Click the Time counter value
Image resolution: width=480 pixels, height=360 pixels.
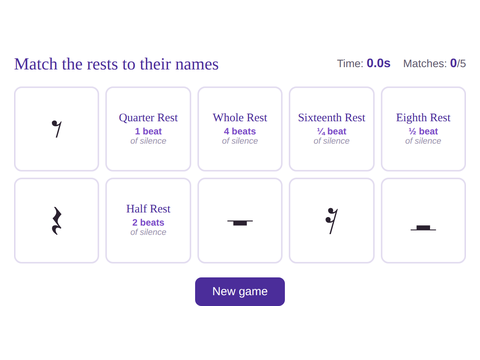coord(378,63)
